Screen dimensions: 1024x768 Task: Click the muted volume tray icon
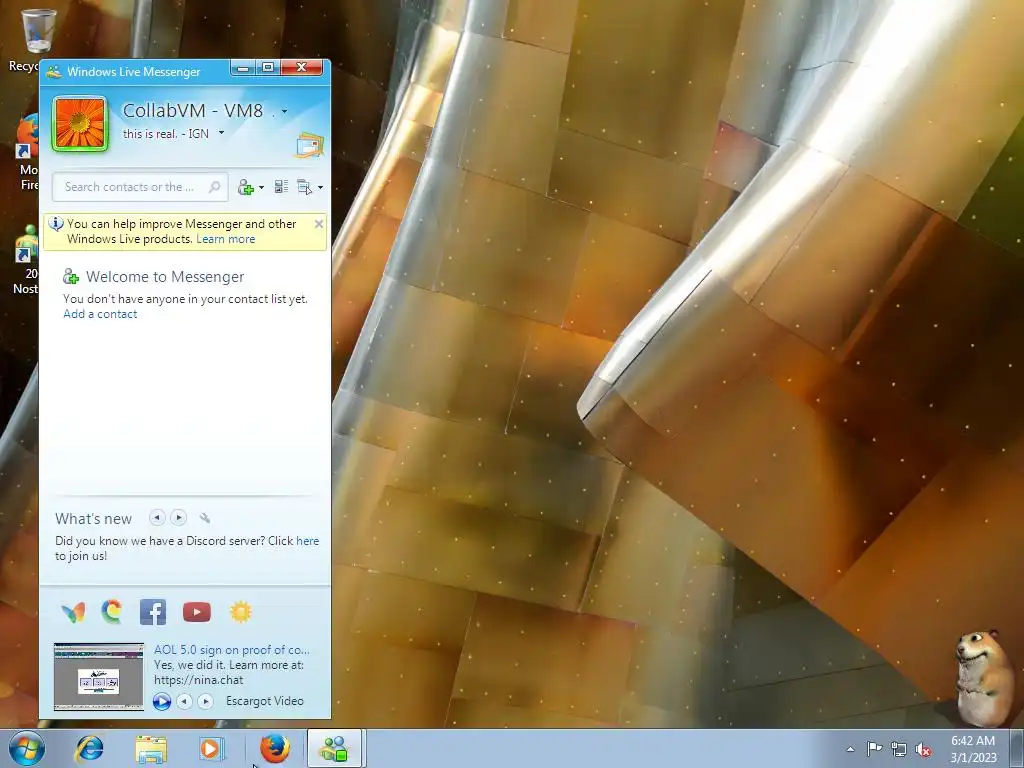[x=923, y=750]
